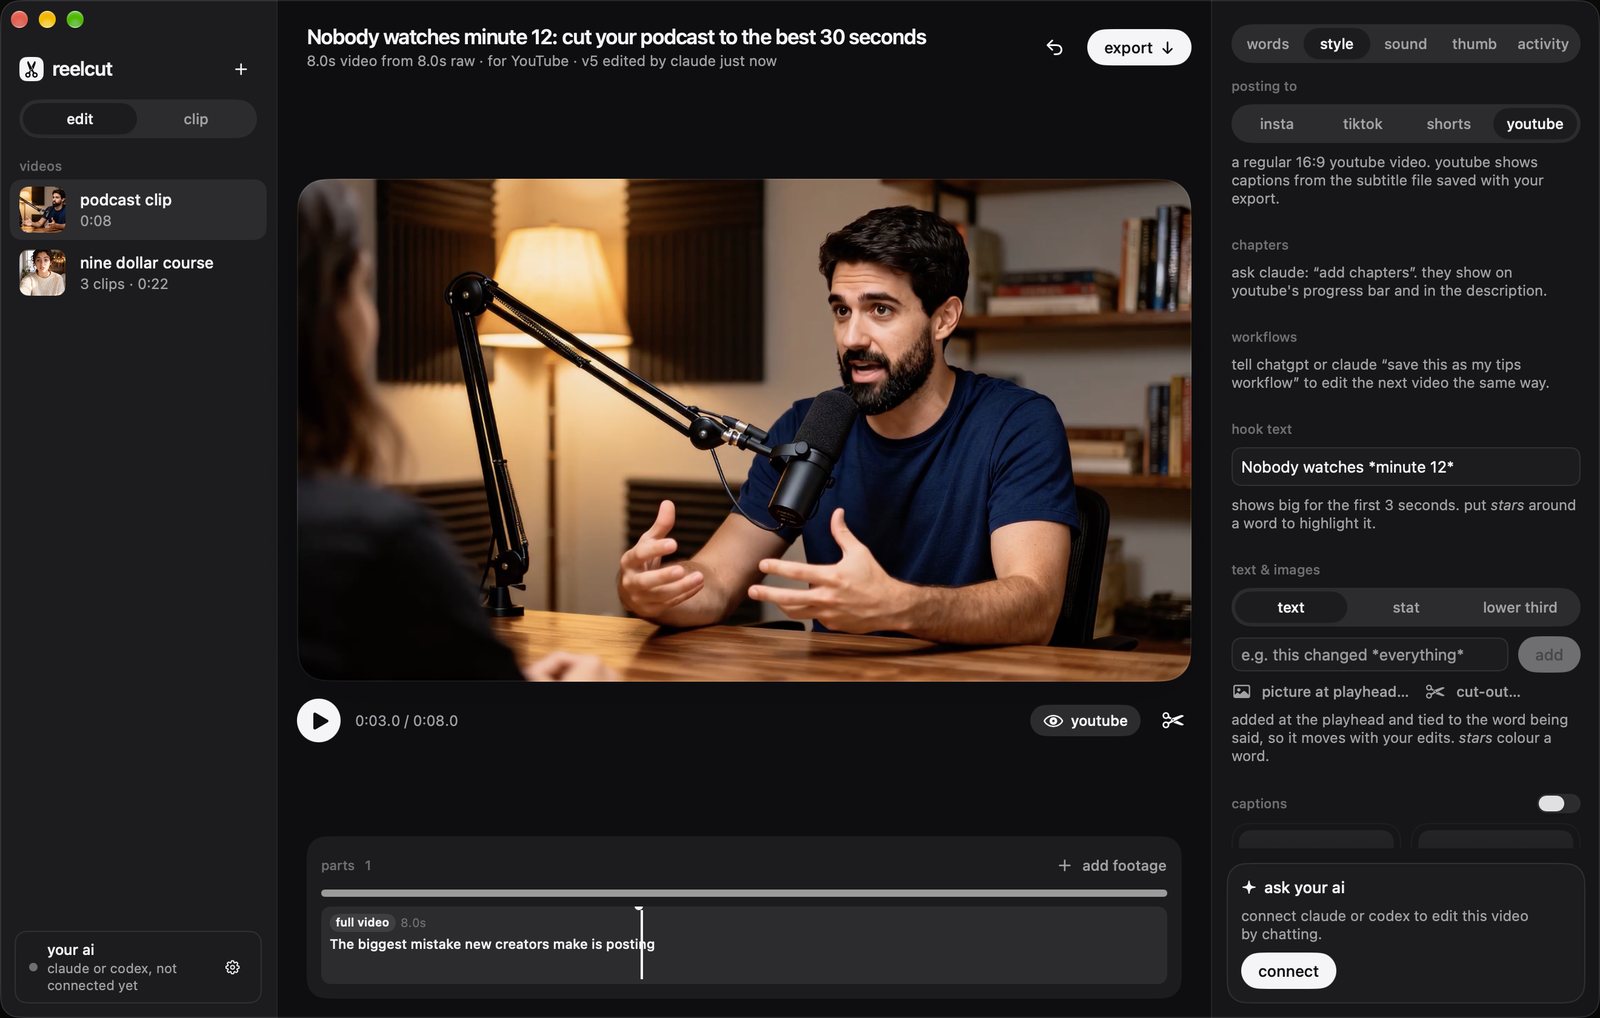Open the thumb tab
This screenshot has width=1600, height=1018.
[x=1474, y=44]
